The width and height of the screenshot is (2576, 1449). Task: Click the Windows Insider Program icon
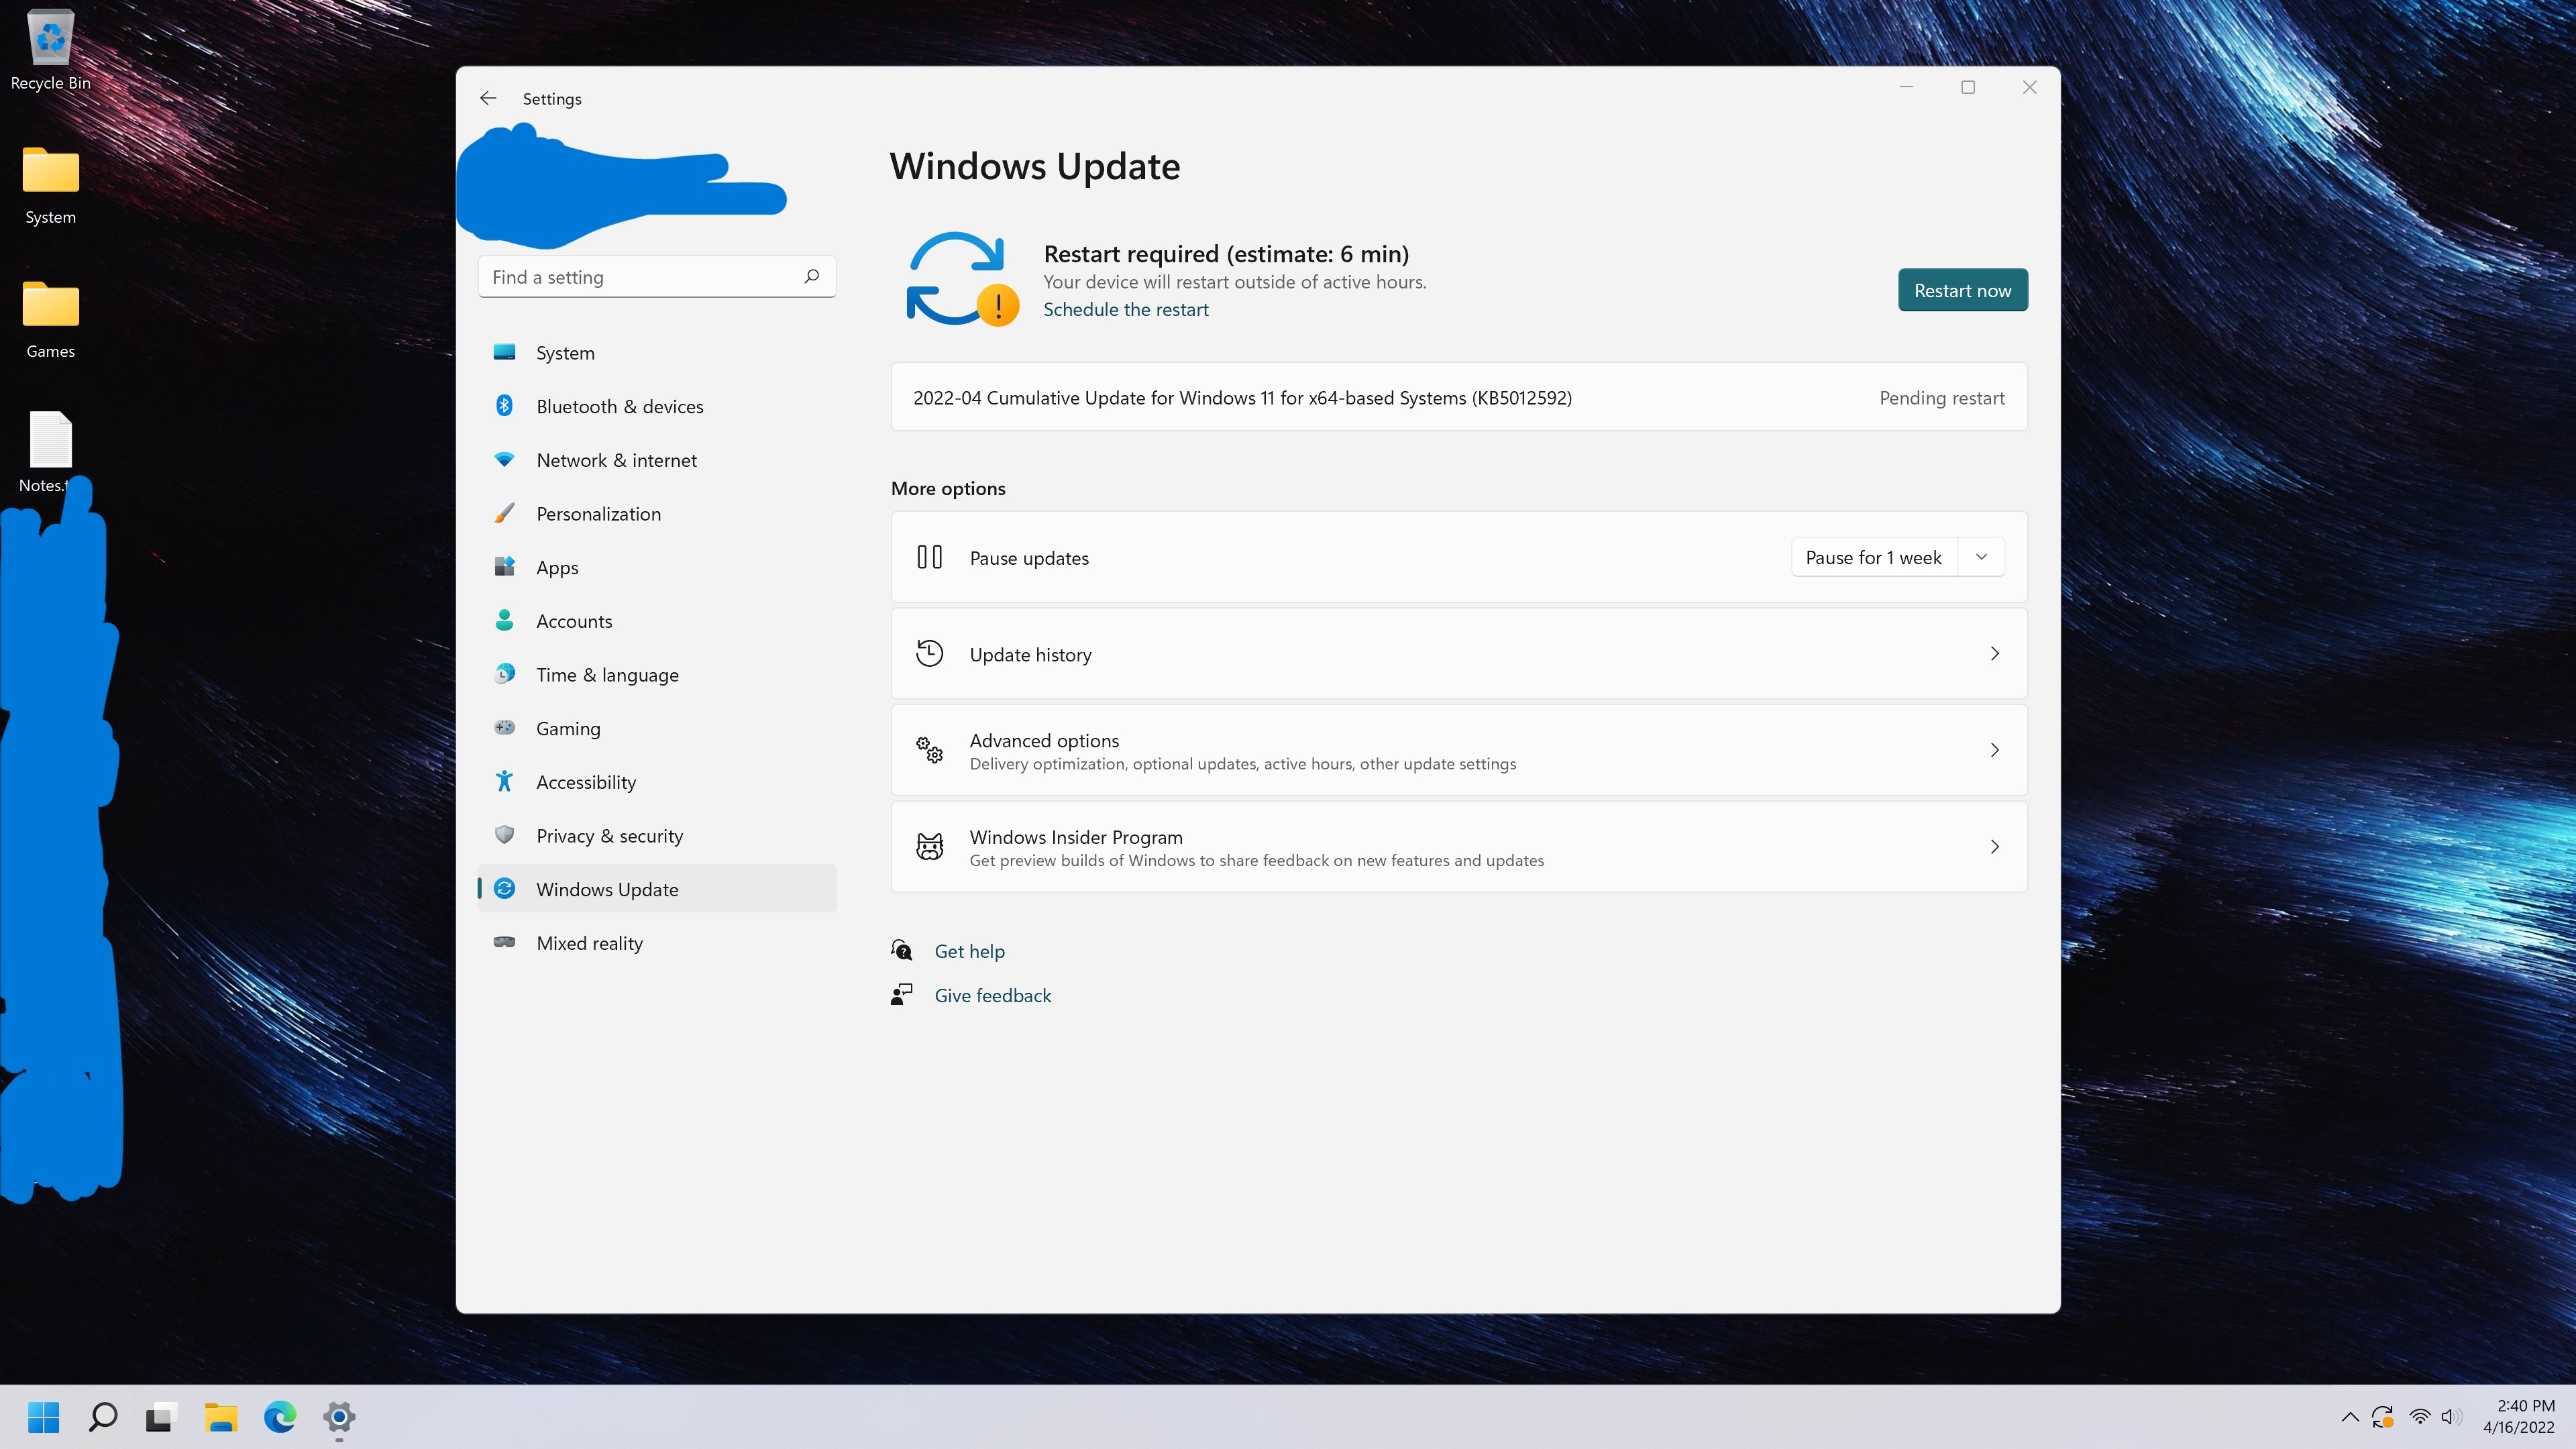pyautogui.click(x=930, y=846)
